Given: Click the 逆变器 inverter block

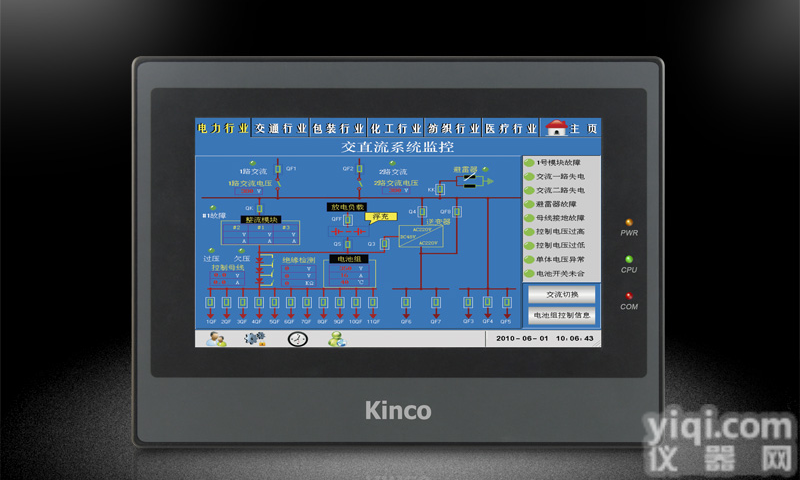Looking at the screenshot, I should click(x=421, y=236).
